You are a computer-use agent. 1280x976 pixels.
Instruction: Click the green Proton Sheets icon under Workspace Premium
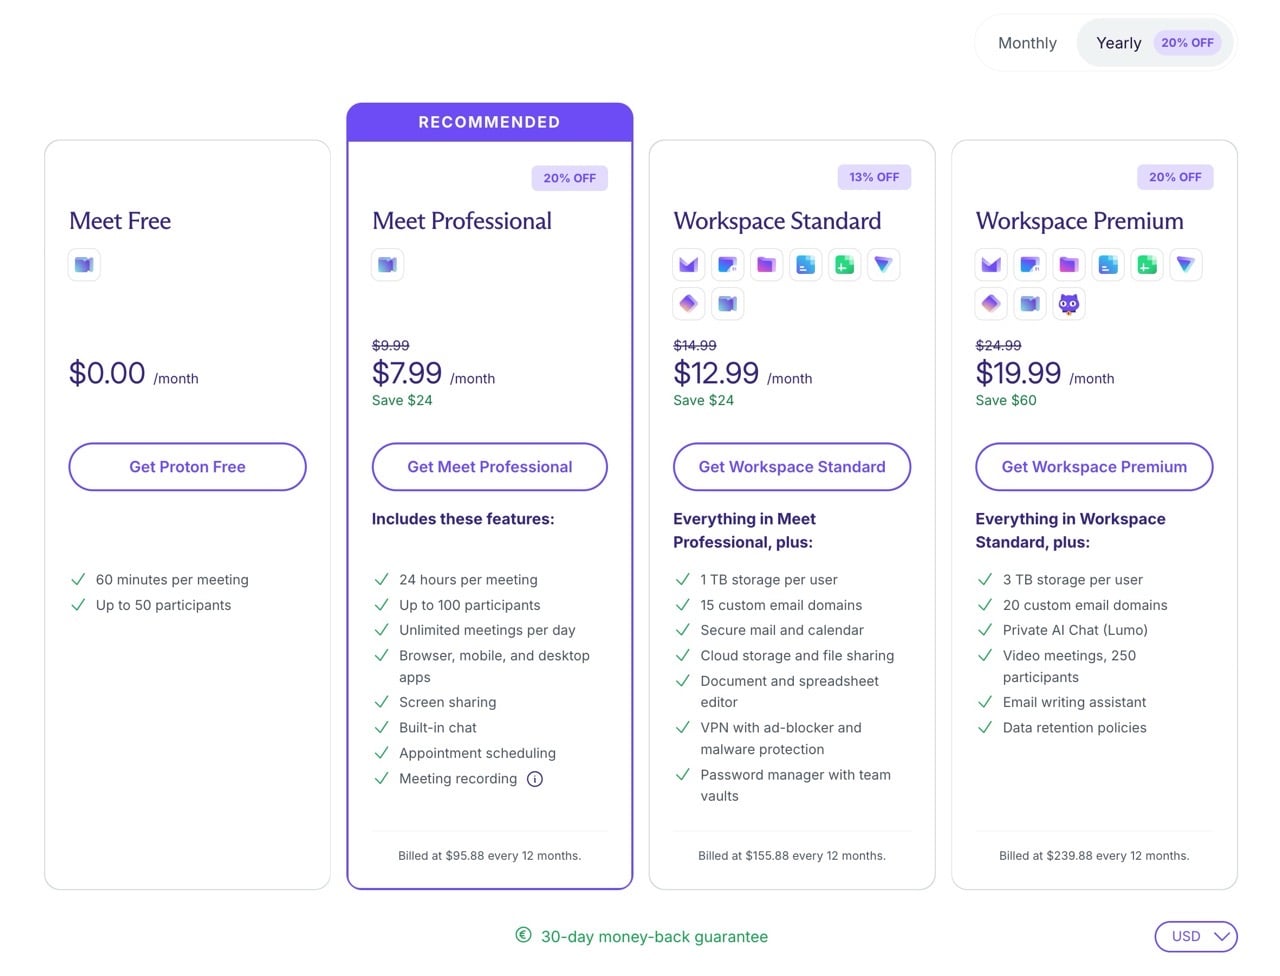(x=1147, y=265)
